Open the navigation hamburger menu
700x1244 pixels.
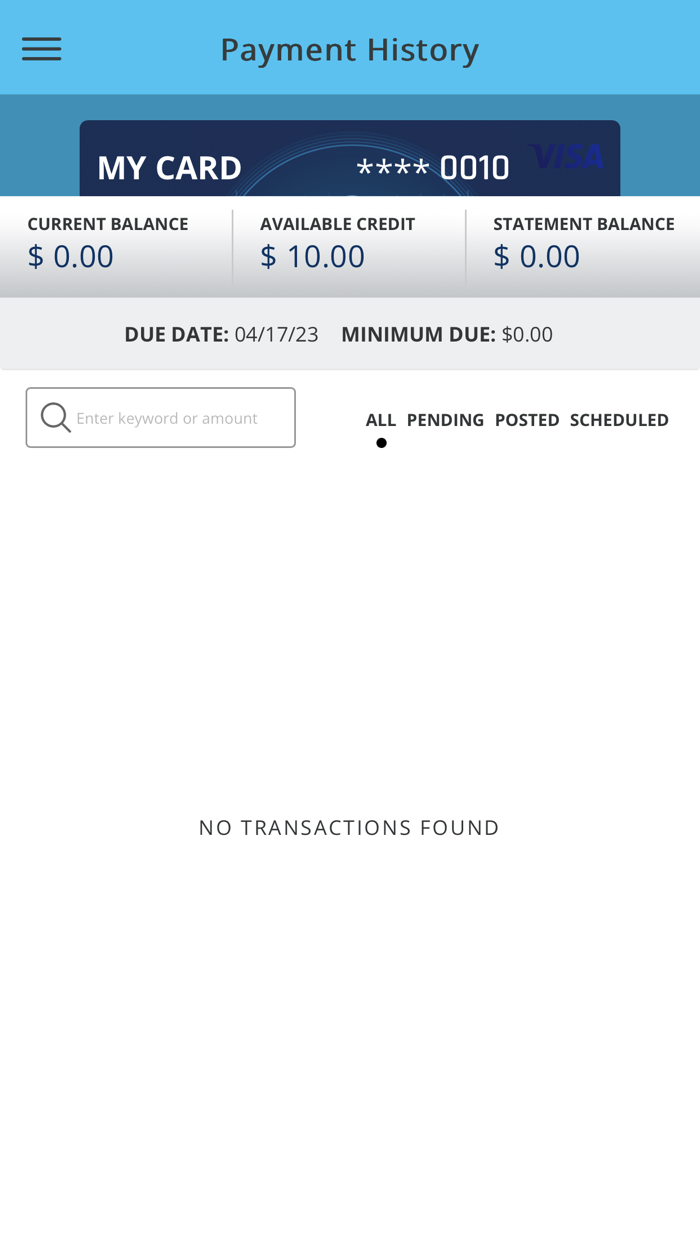coord(41,47)
